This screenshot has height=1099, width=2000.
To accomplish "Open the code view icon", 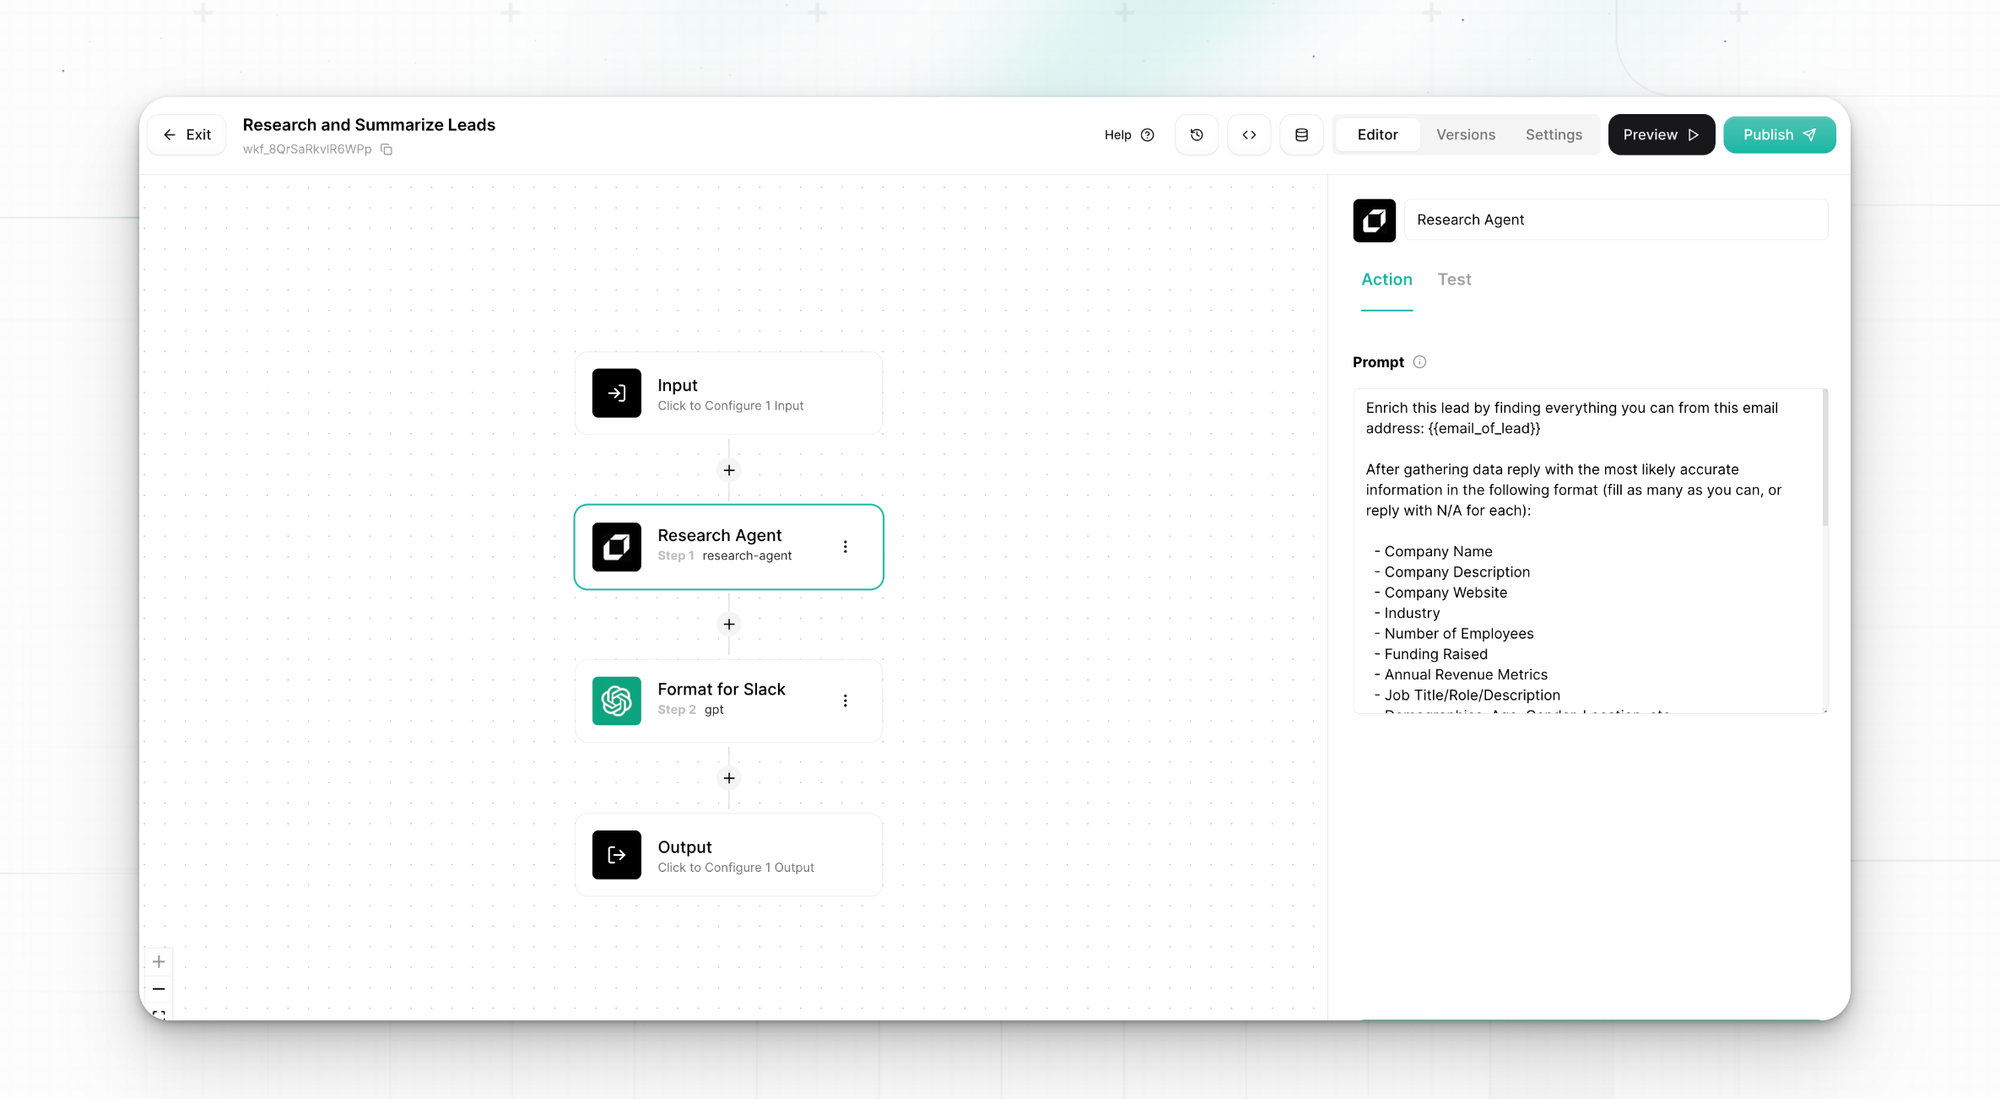I will pos(1249,135).
